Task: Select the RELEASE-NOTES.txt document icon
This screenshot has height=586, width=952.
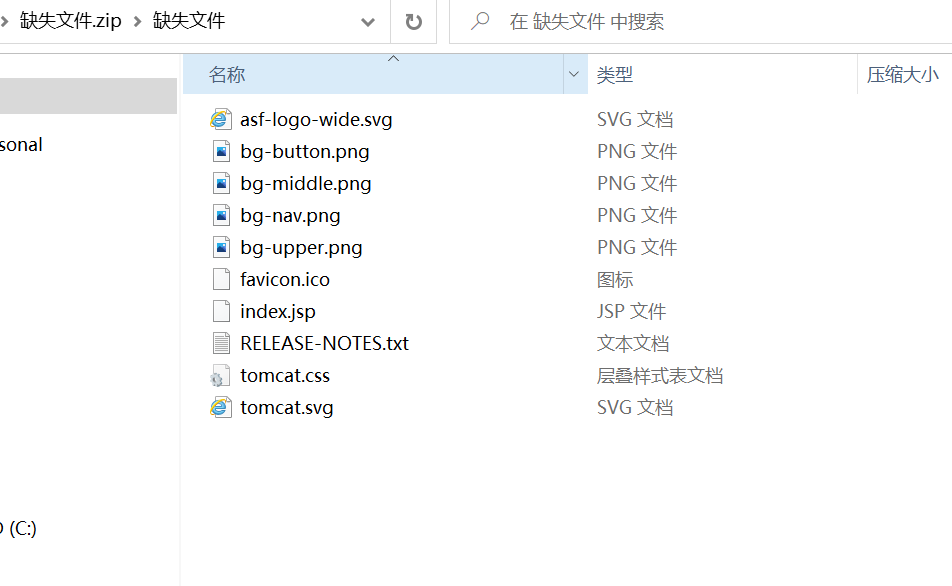Action: (x=221, y=343)
